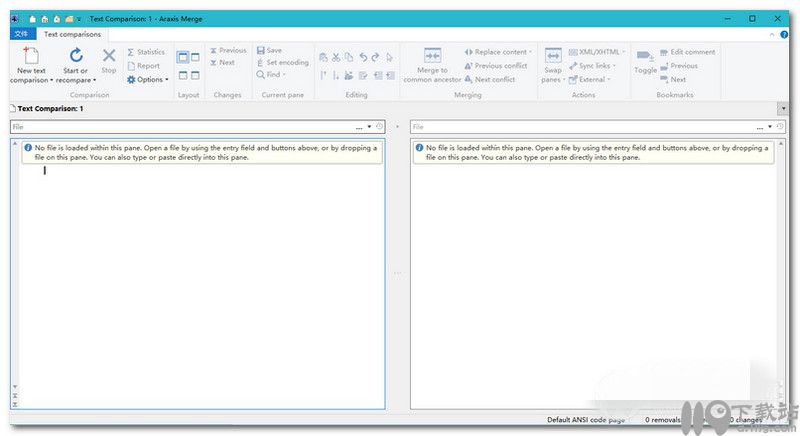The image size is (800, 436).
Task: Click the Paste icon in Editing group
Action: [x=323, y=57]
